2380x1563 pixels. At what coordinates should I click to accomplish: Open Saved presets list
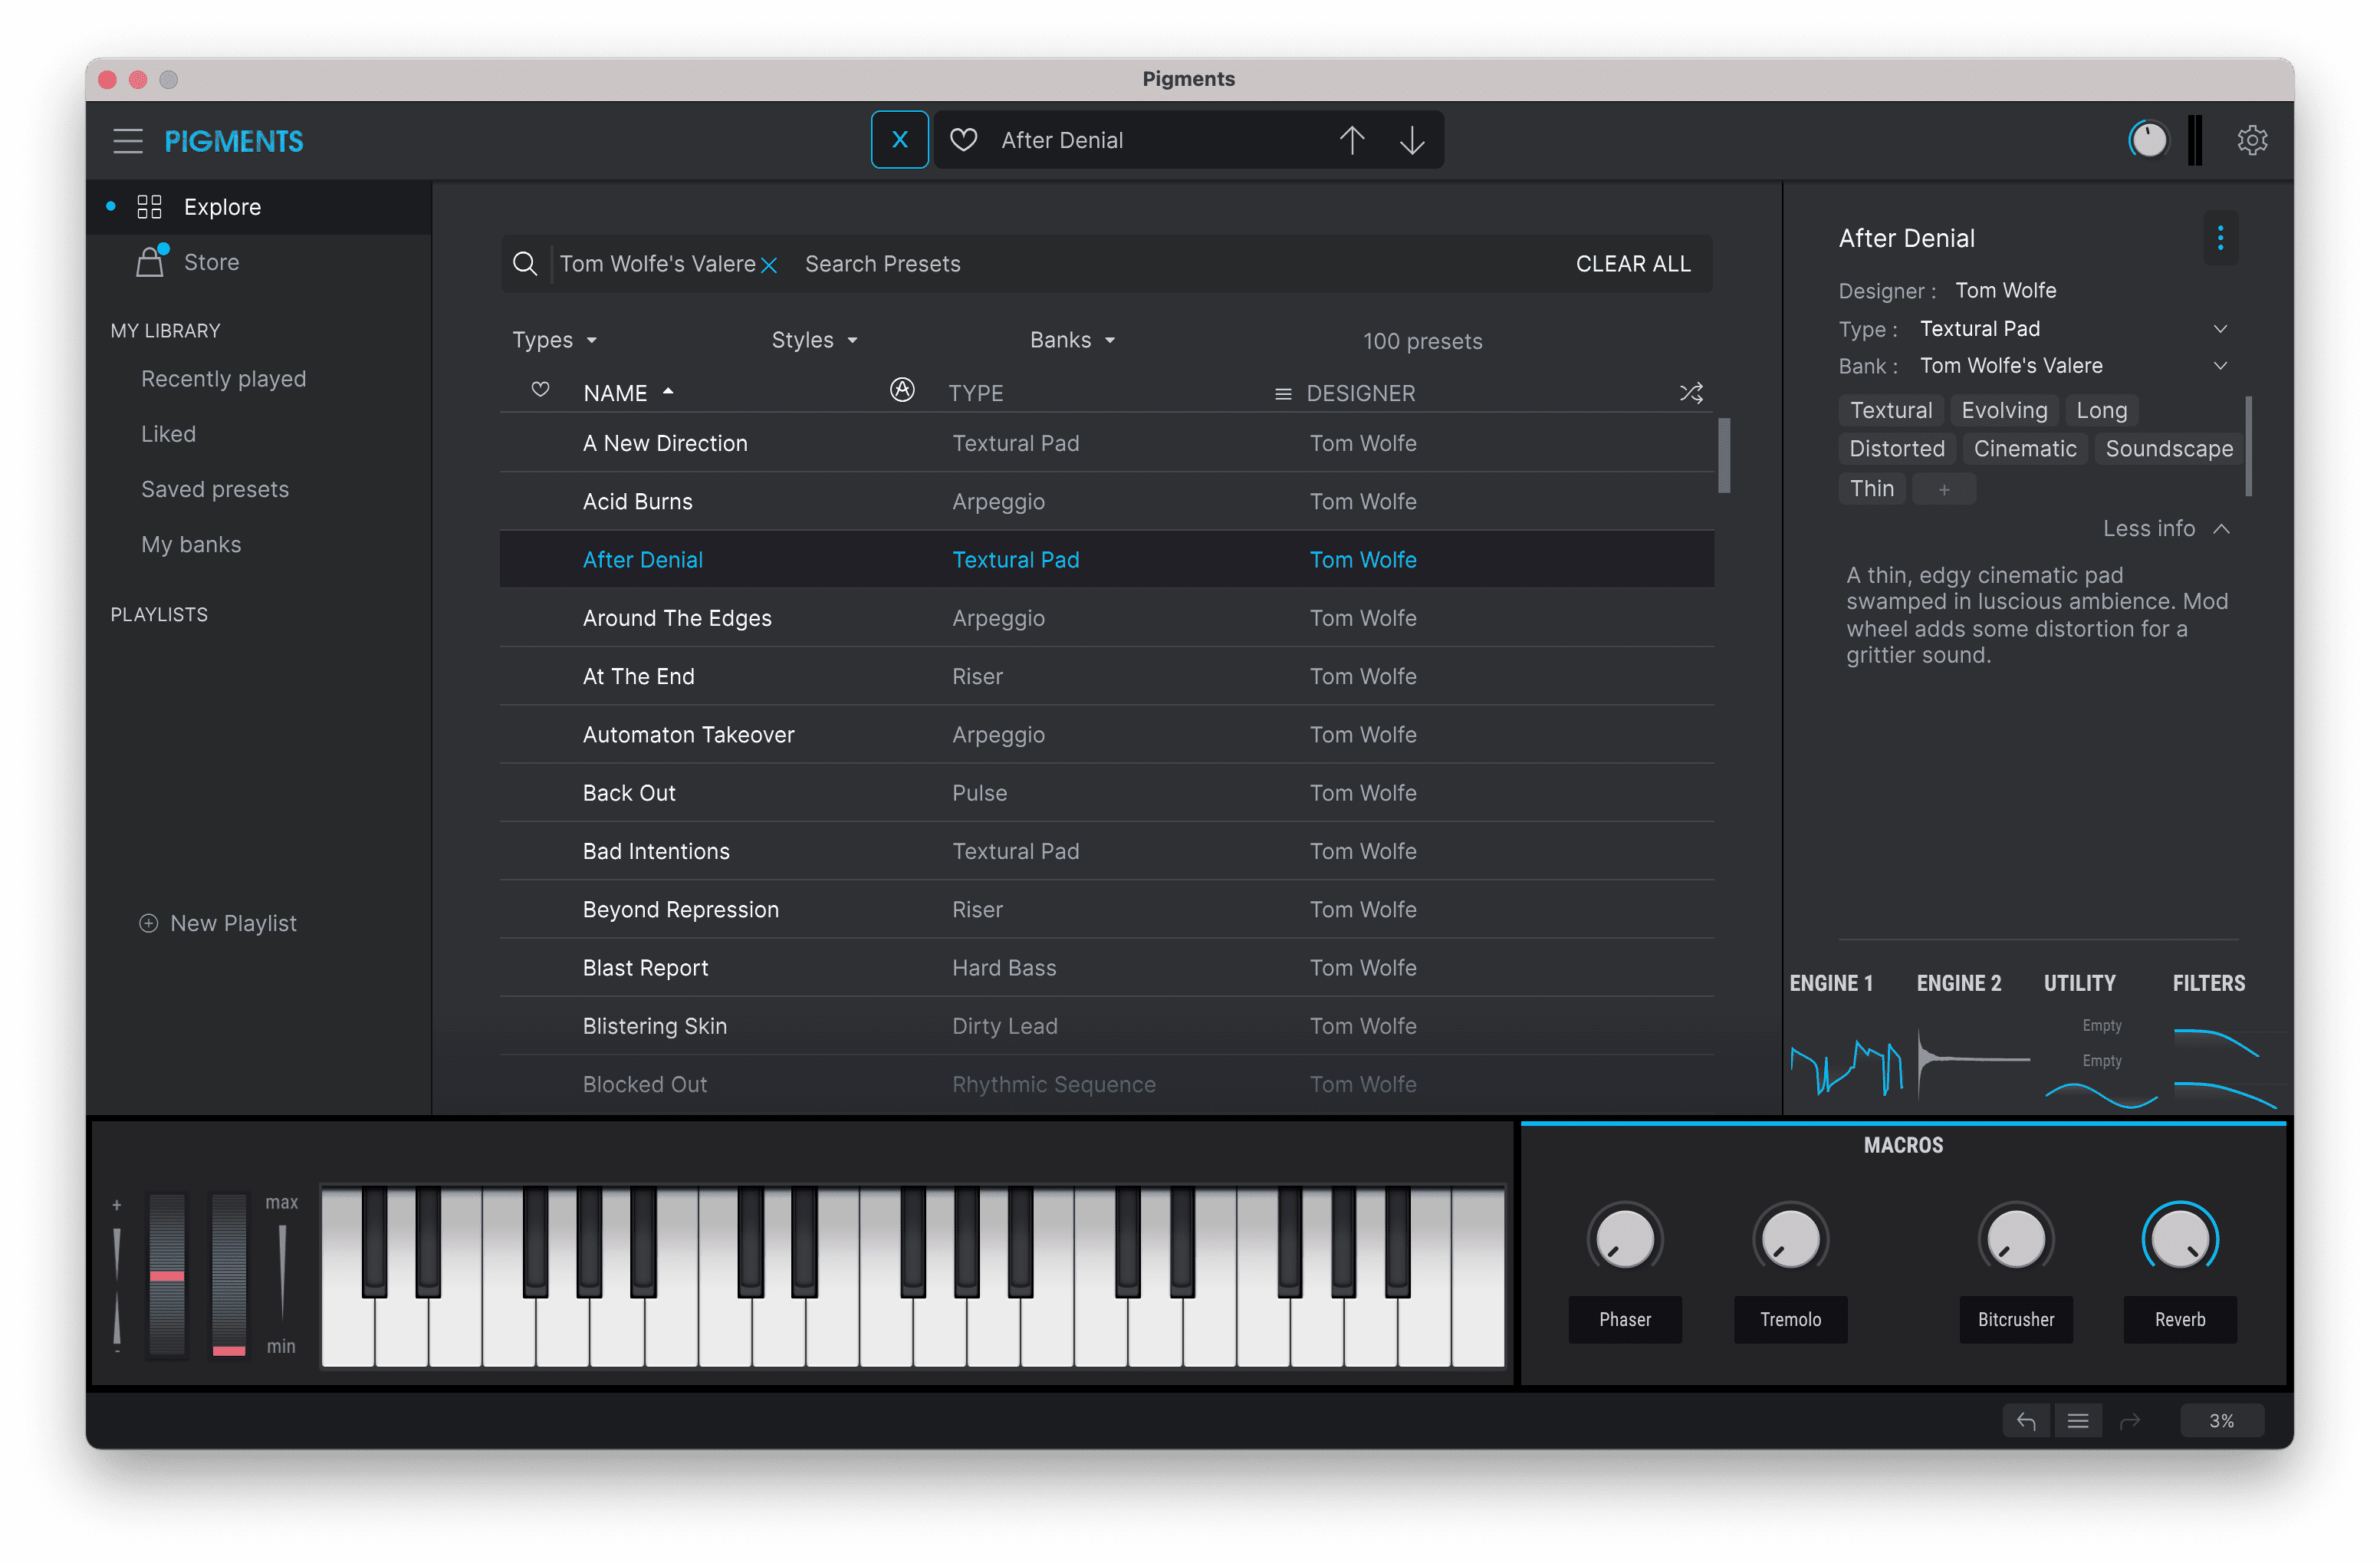pyautogui.click(x=215, y=489)
